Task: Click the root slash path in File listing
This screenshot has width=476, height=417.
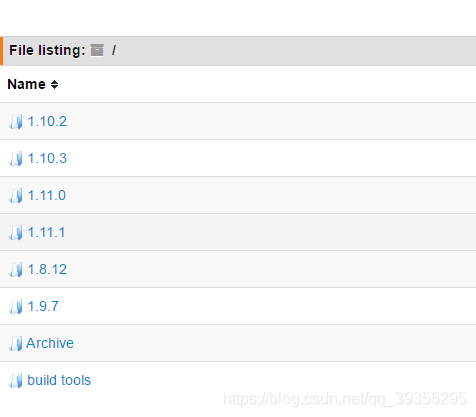Action: coord(114,50)
